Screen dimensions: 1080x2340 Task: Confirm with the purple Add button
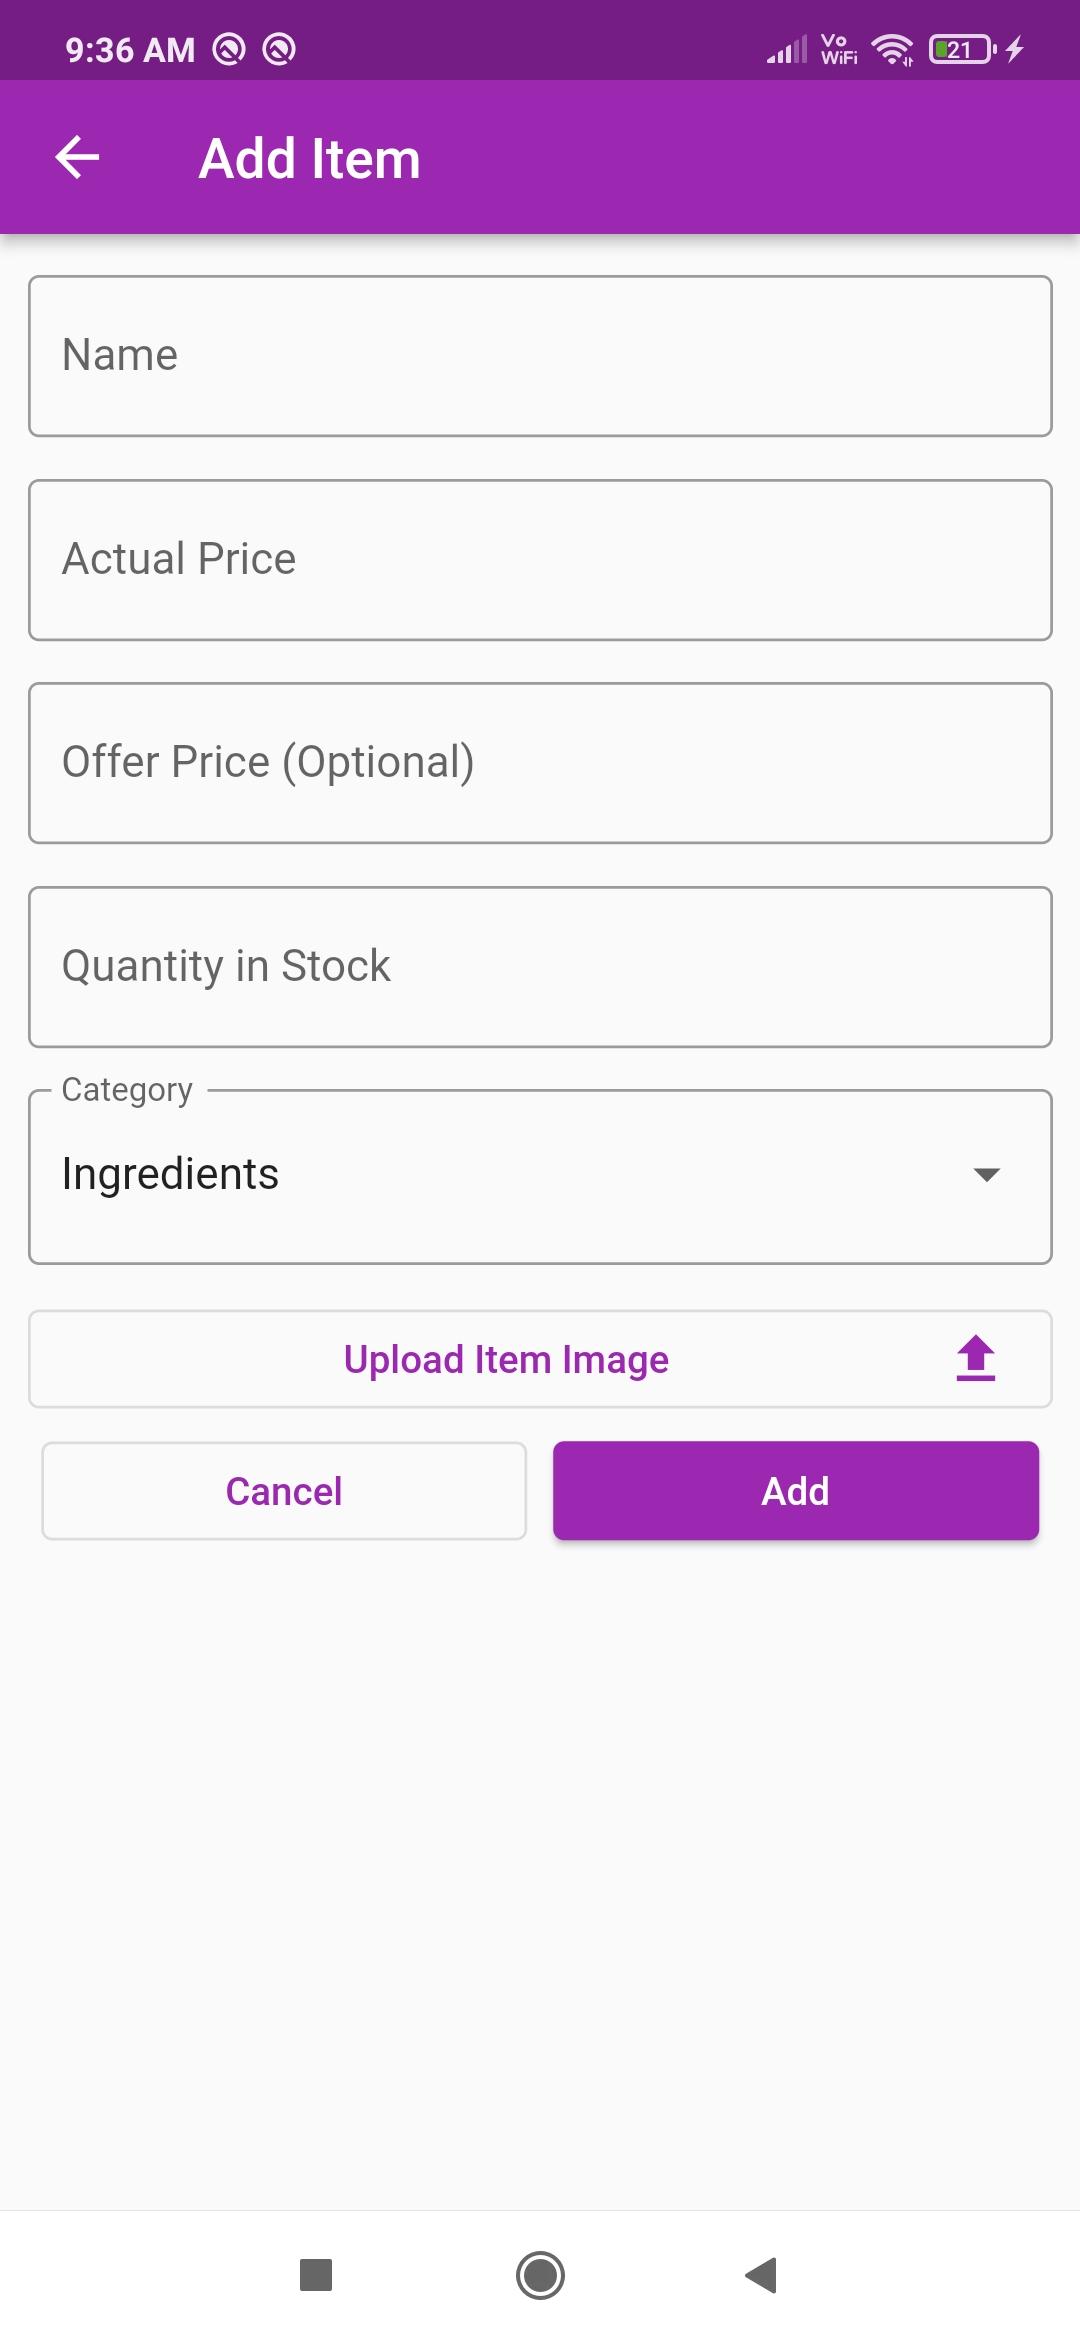click(x=796, y=1491)
